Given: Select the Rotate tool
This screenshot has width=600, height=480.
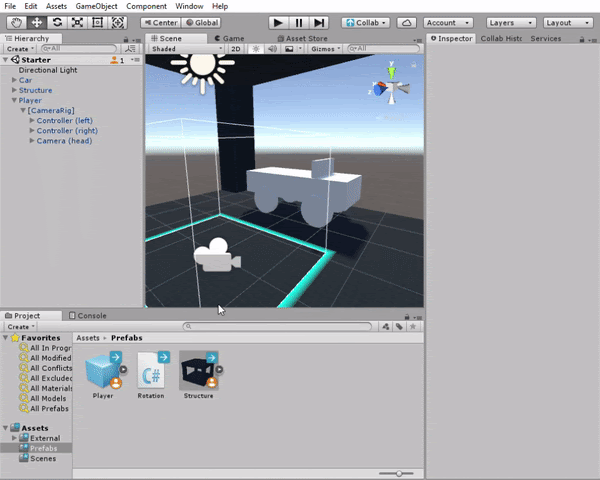Looking at the screenshot, I should point(57,23).
